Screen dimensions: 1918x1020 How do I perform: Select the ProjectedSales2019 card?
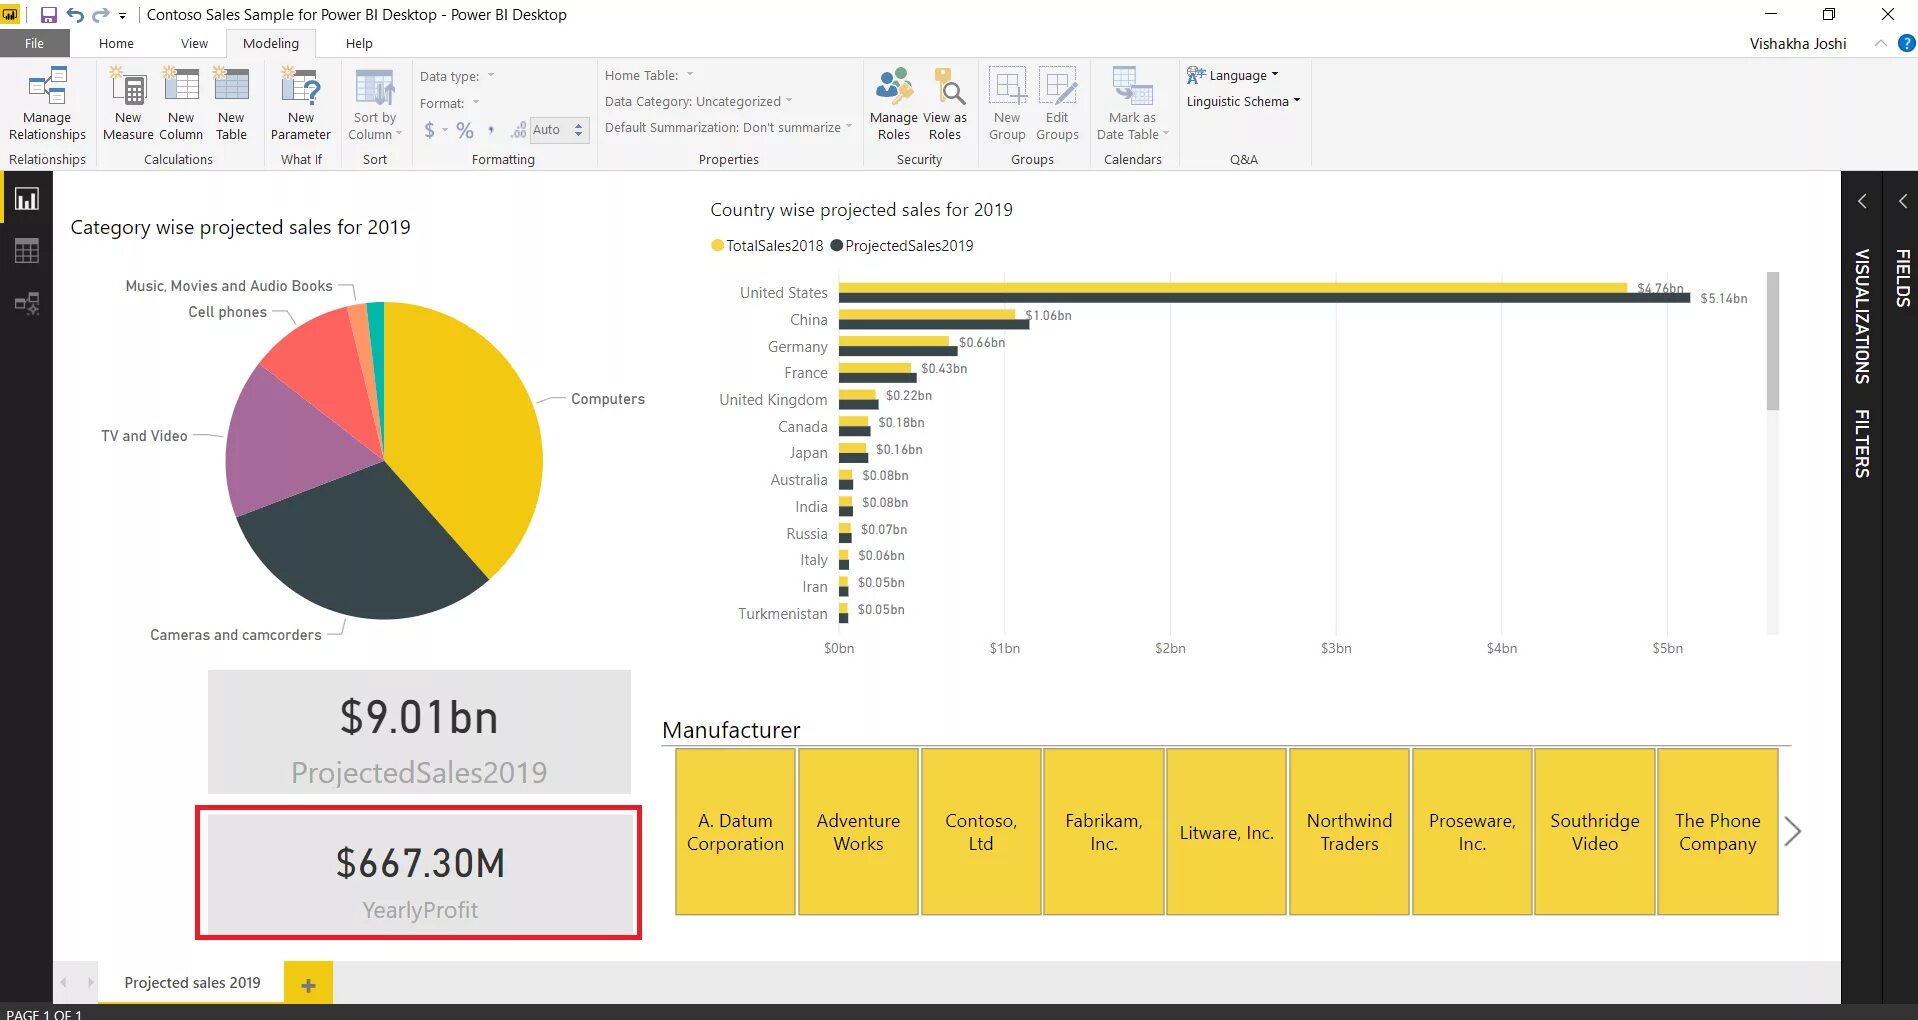click(419, 732)
